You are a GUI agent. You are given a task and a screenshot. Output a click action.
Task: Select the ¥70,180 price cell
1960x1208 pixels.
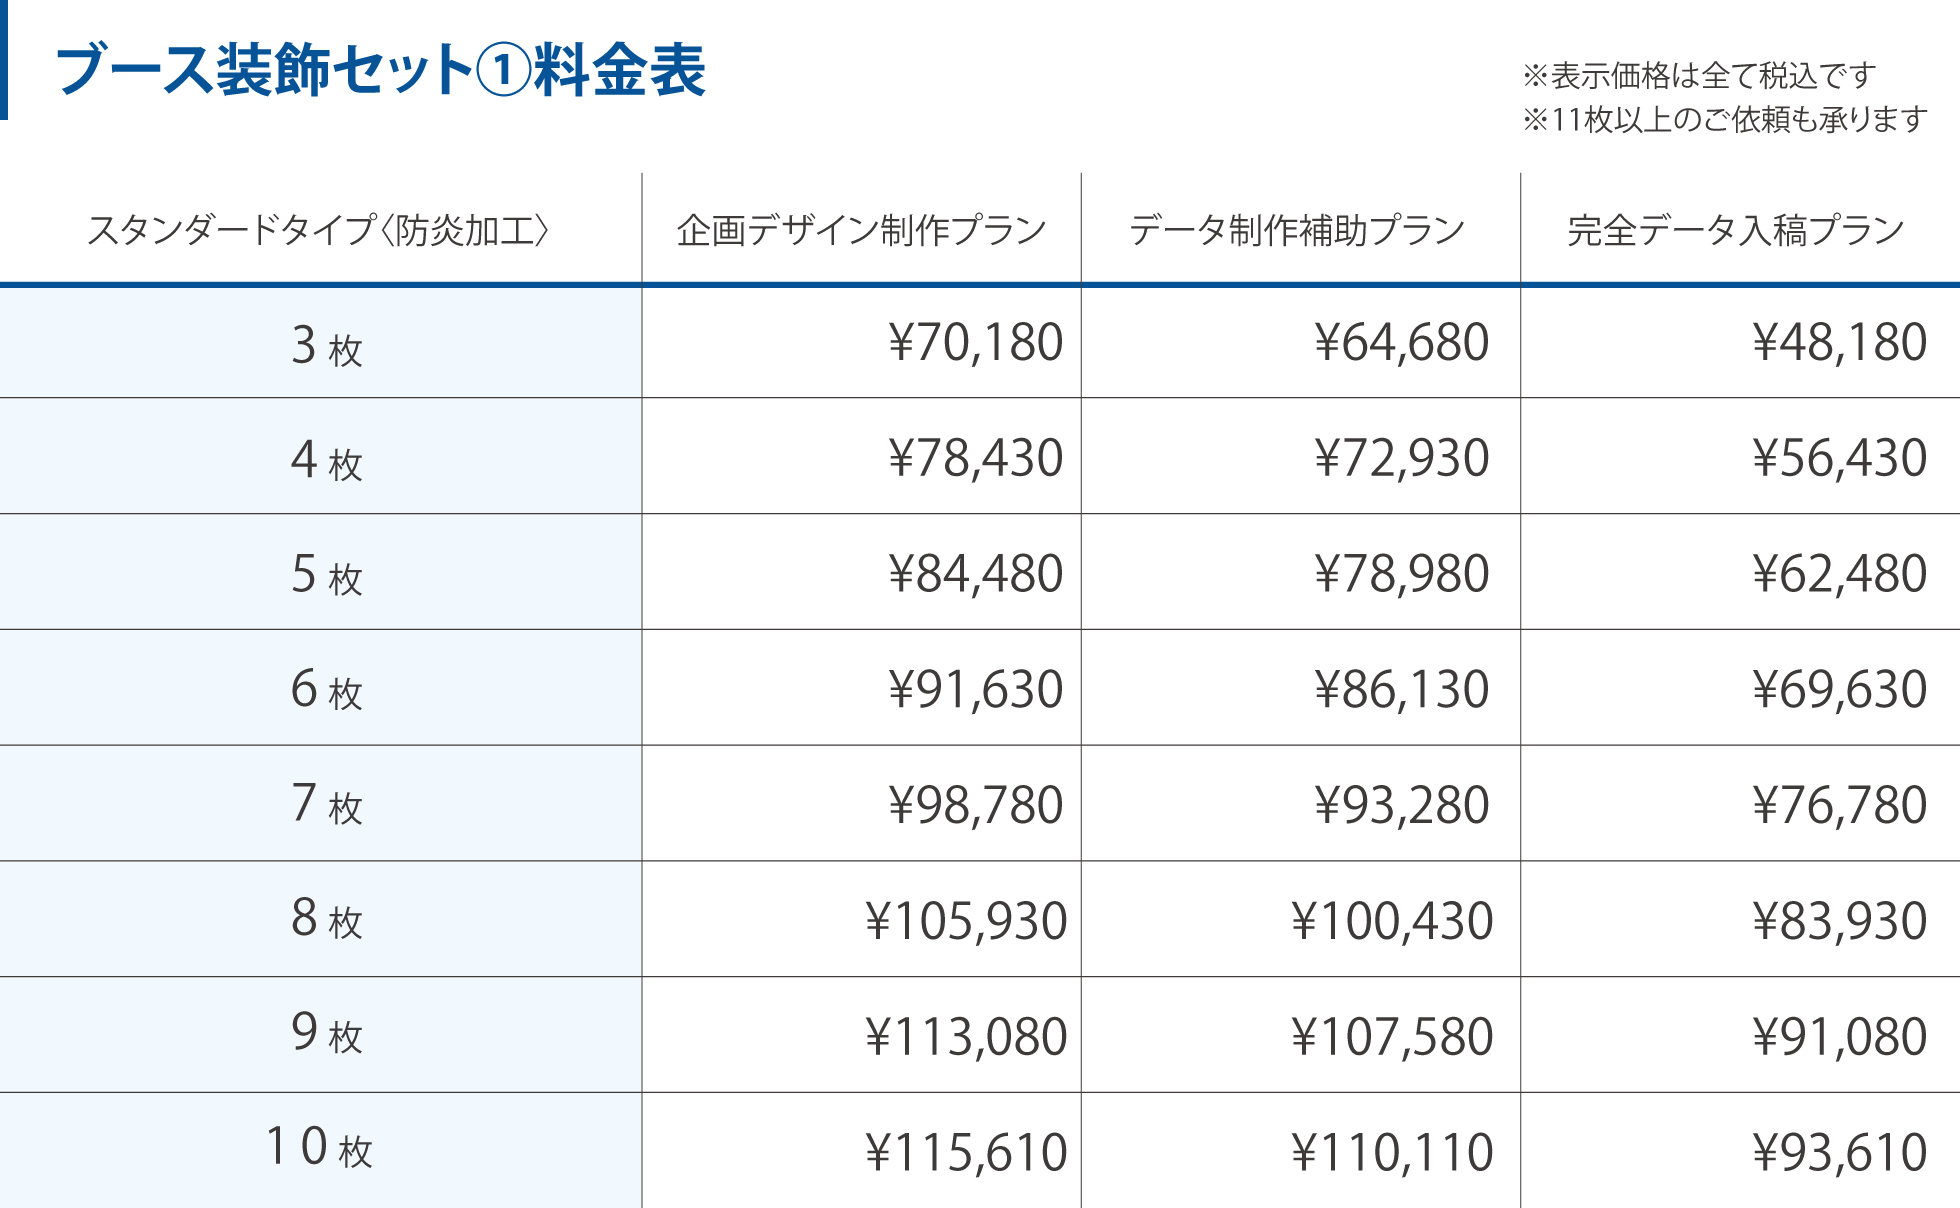click(x=975, y=343)
